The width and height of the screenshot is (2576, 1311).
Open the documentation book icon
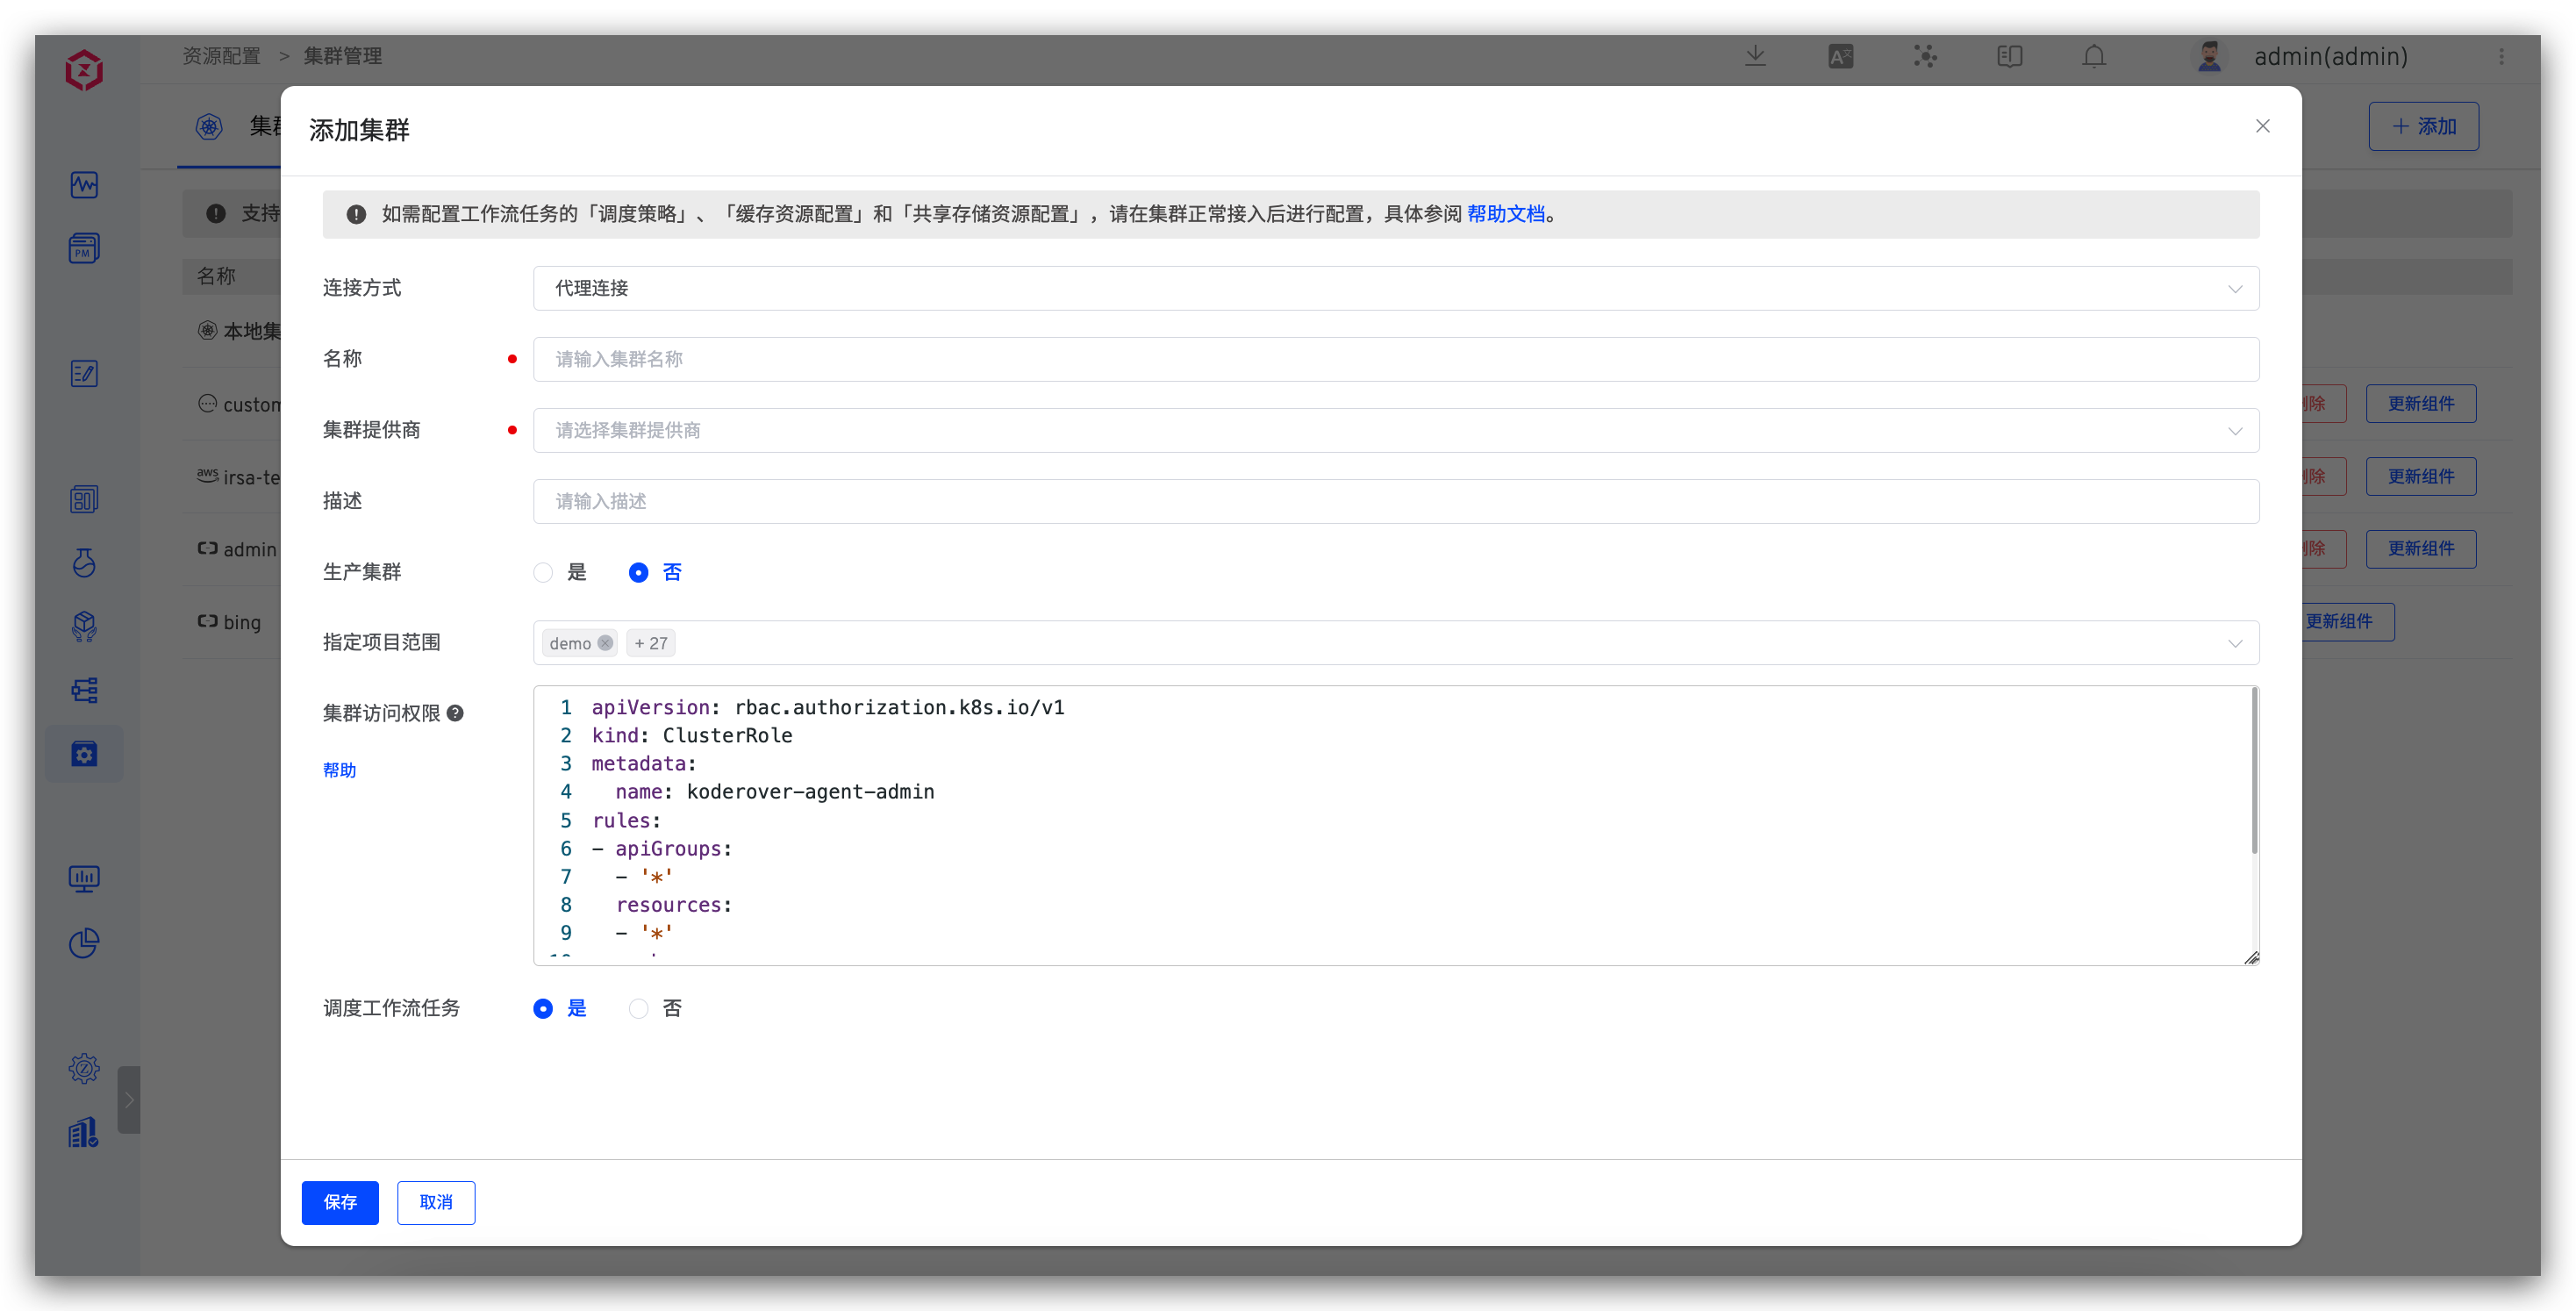pyautogui.click(x=2009, y=57)
